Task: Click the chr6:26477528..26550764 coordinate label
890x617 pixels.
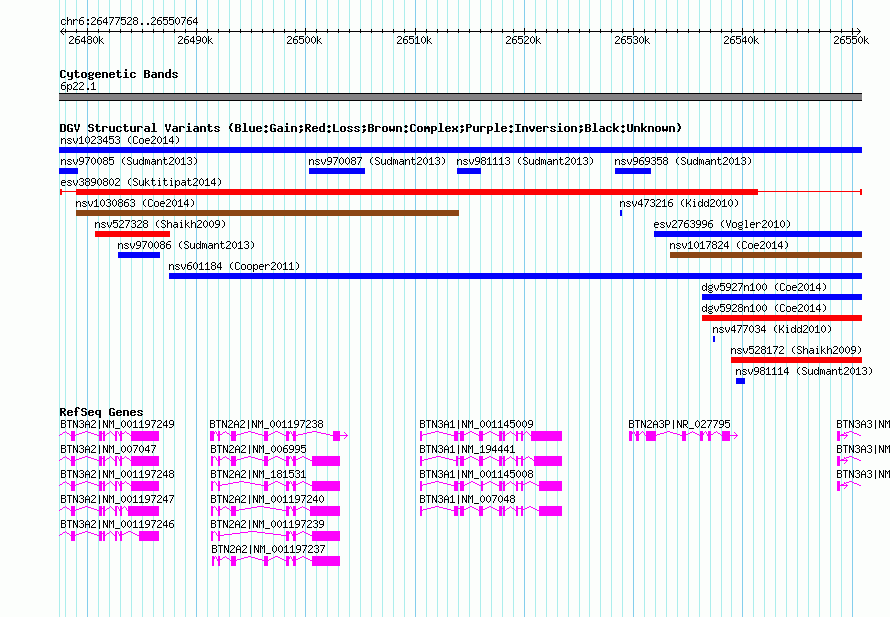Action: pos(129,21)
